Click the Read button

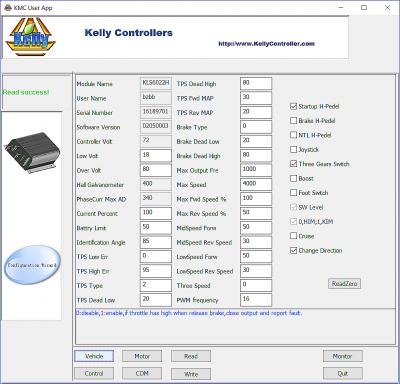191,356
